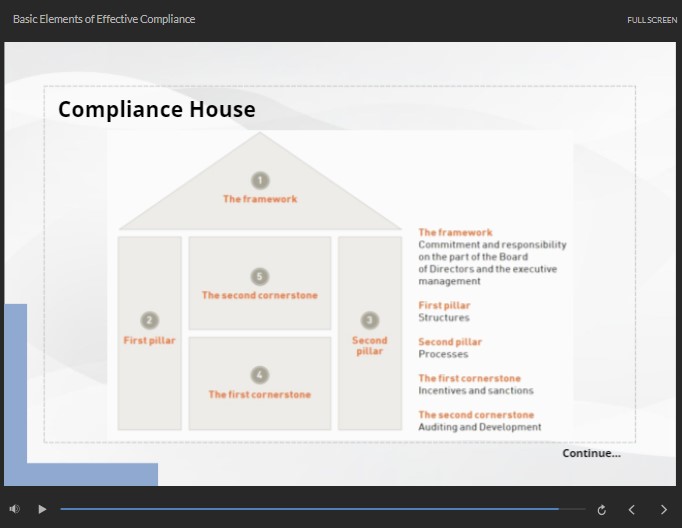The width and height of the screenshot is (682, 528).
Task: Click 'The first cornerstone' legend heading
Action: [x=469, y=379]
